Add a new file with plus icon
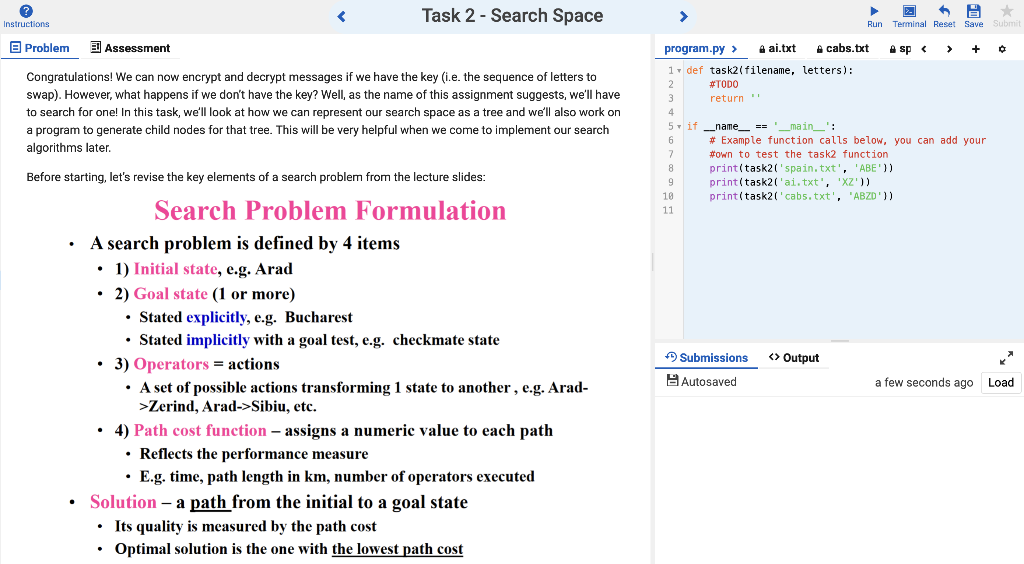 976,49
